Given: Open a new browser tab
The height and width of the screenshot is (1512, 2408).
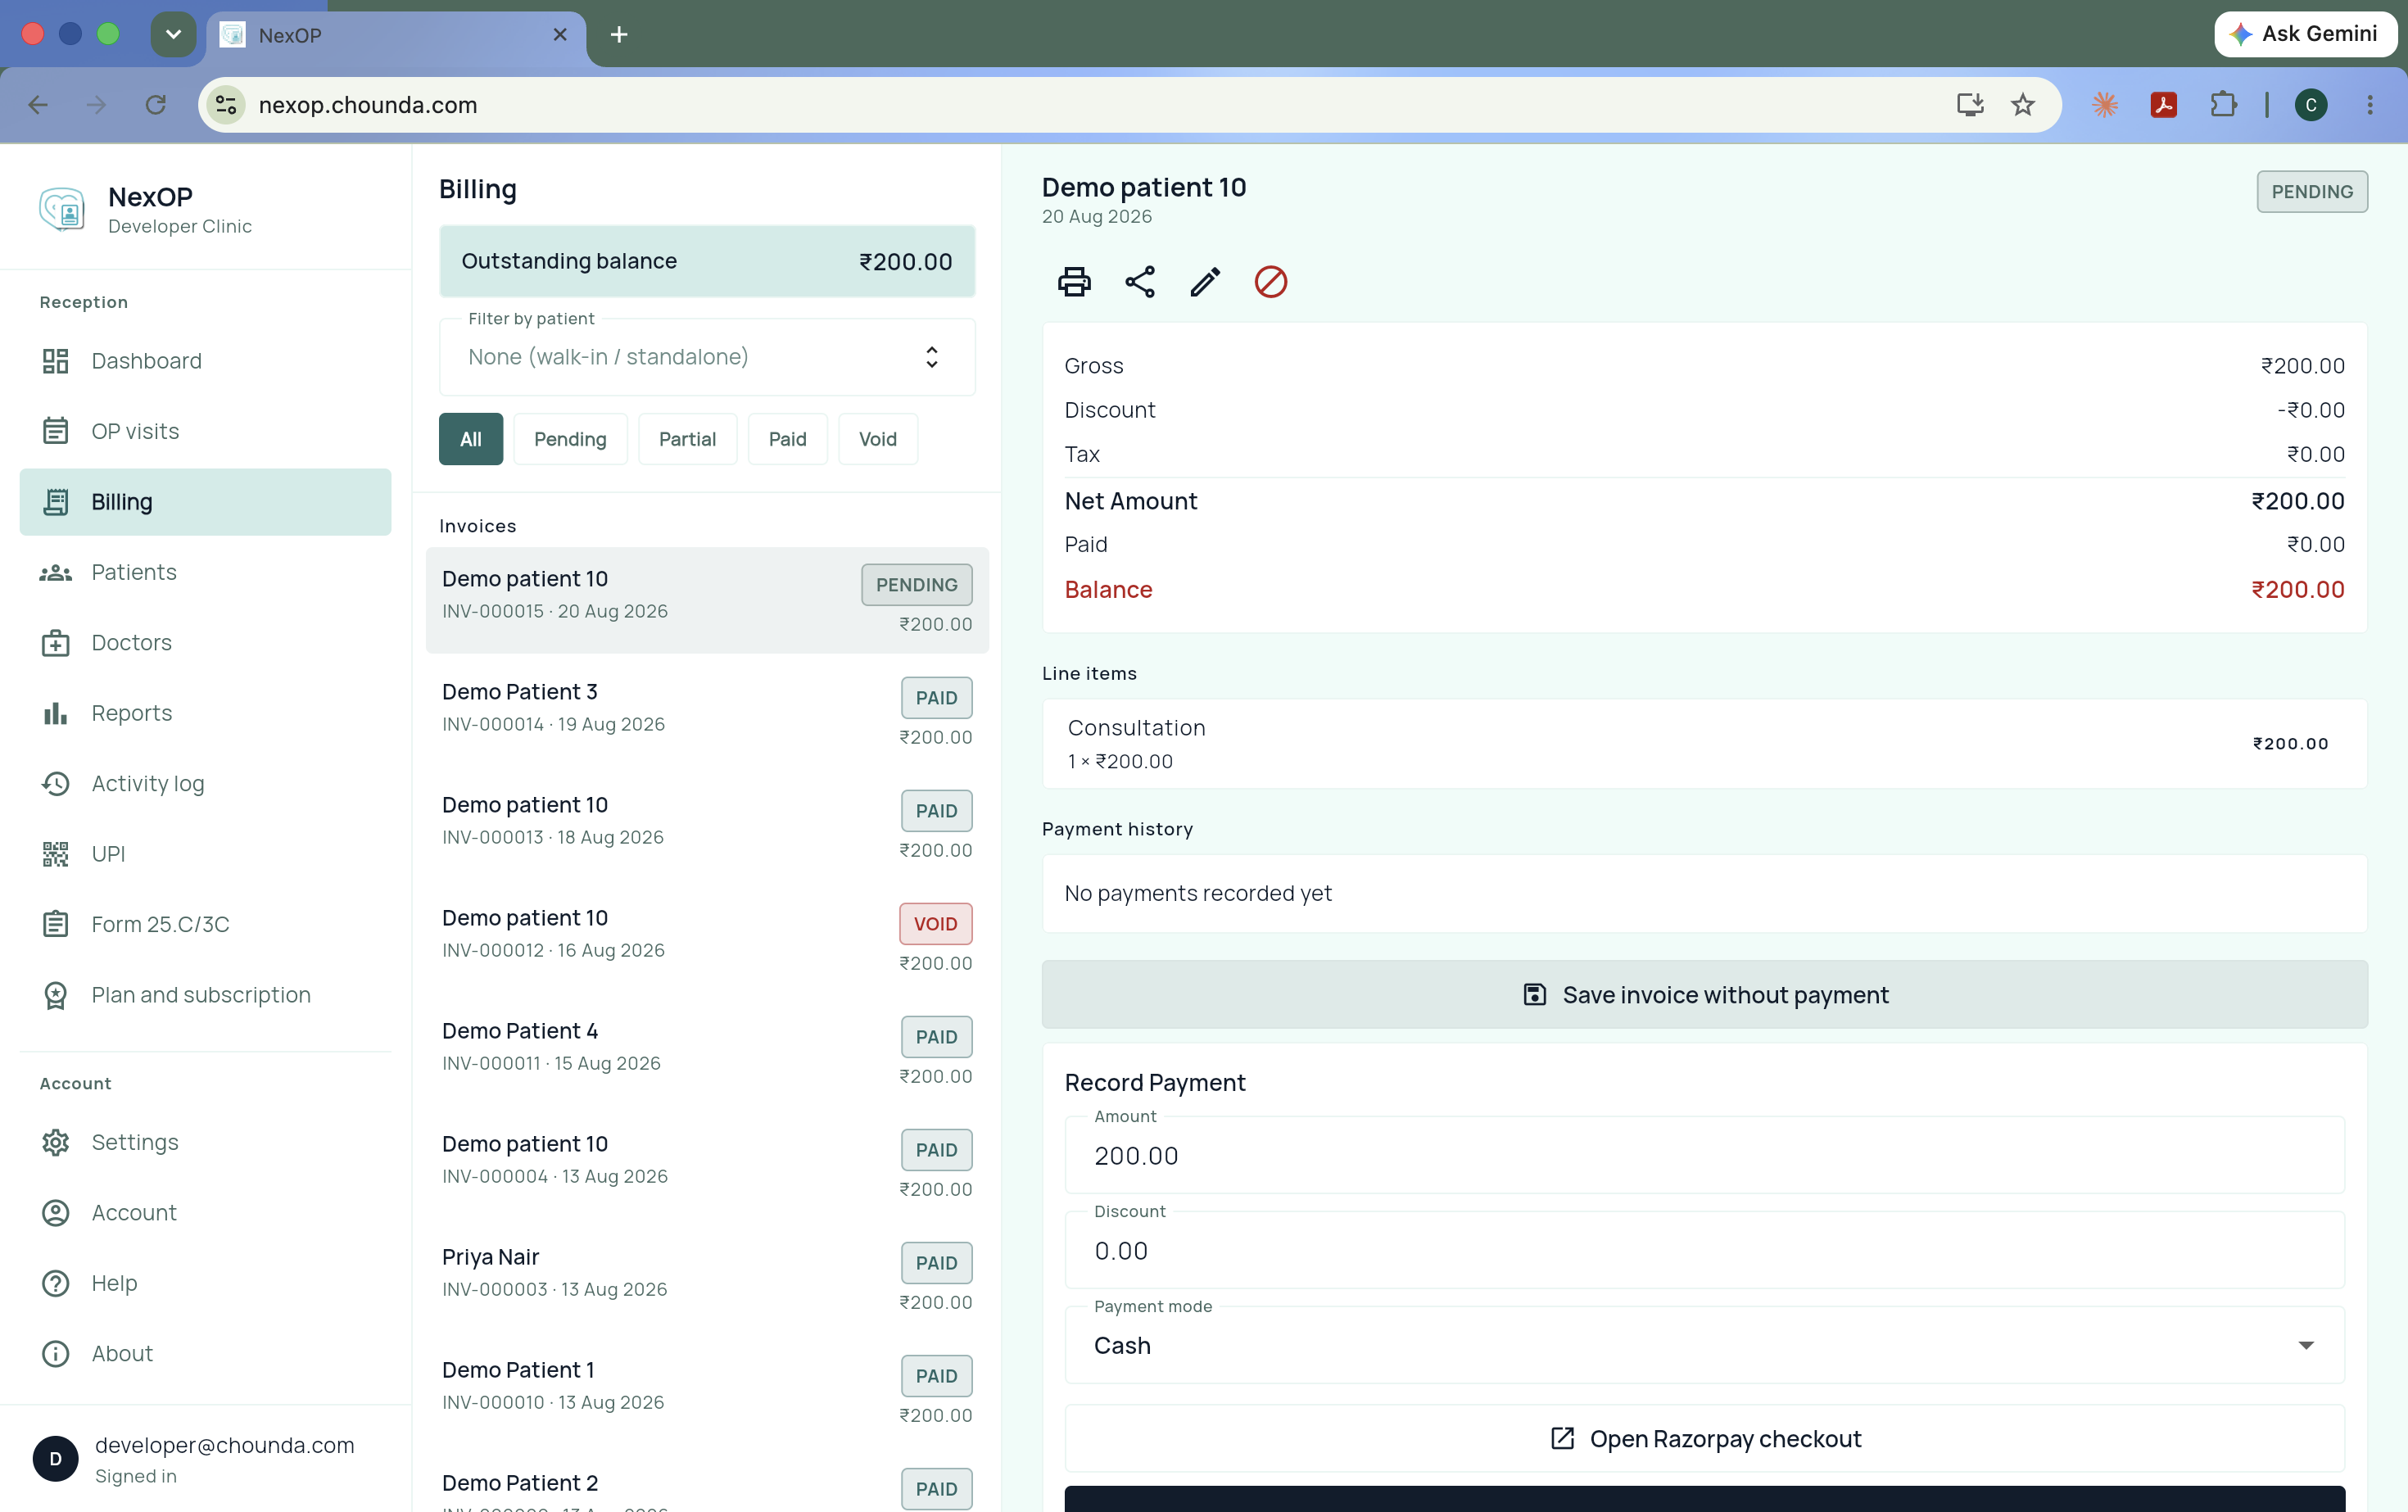Looking at the screenshot, I should (x=619, y=35).
